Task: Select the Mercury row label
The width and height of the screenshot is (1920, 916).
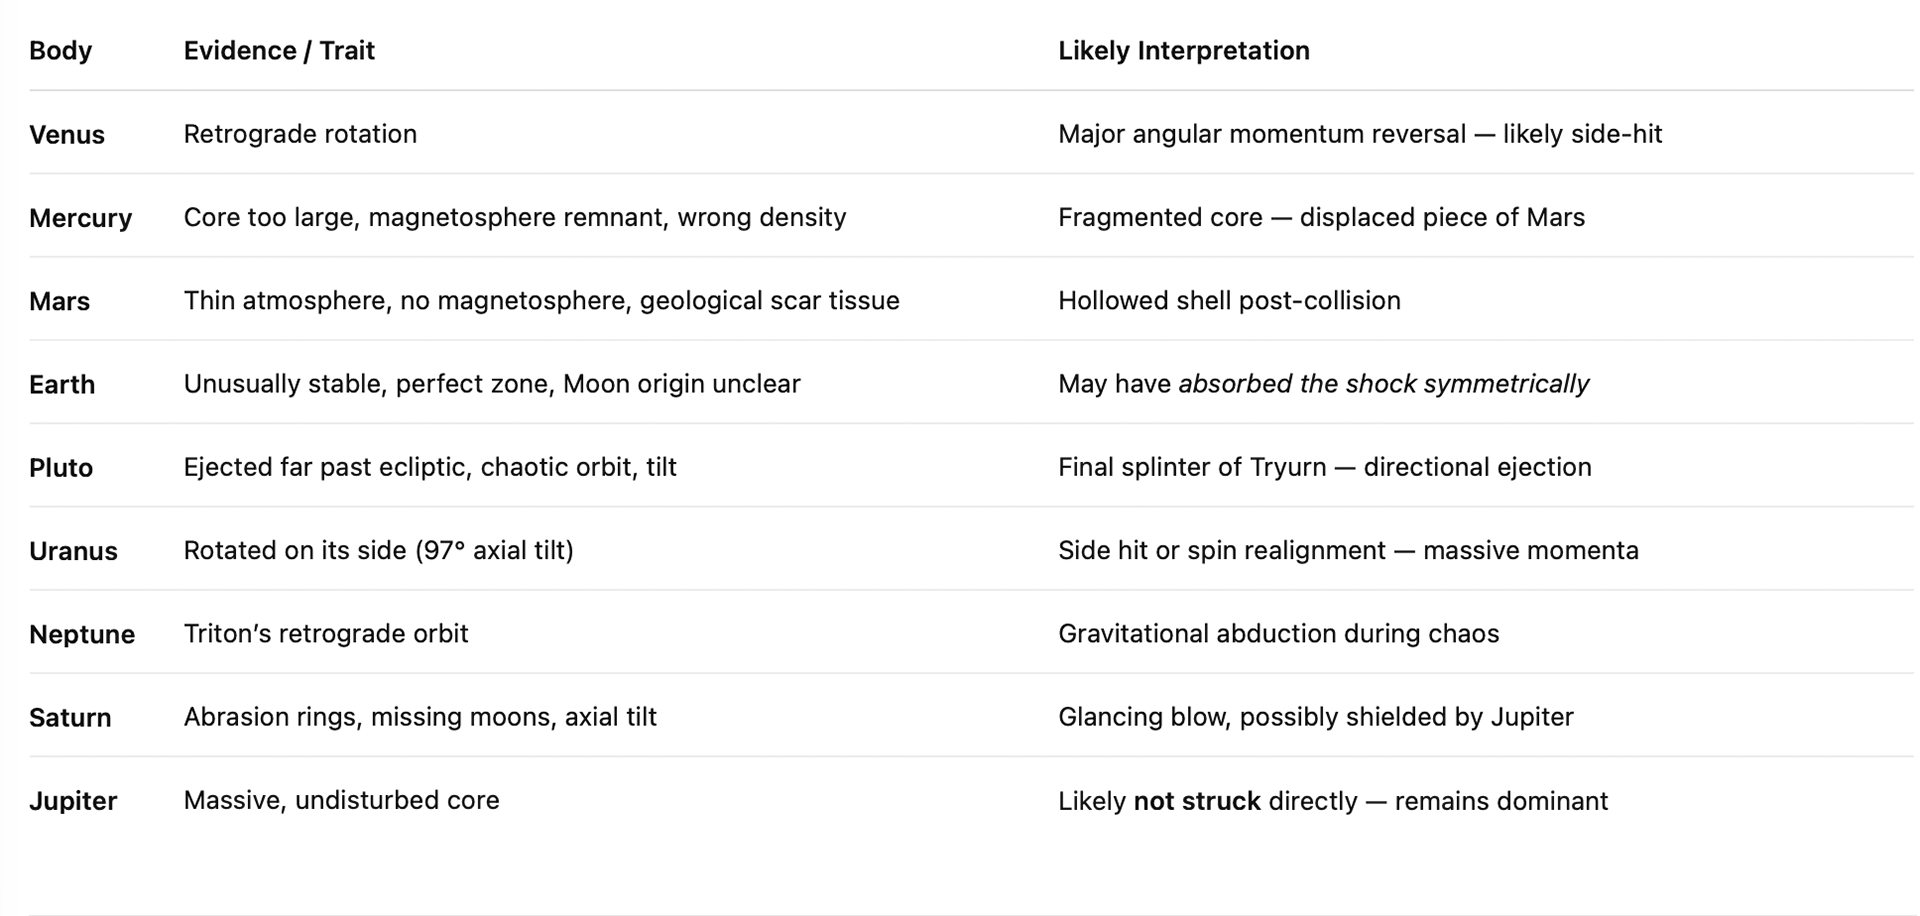Action: click(x=80, y=218)
